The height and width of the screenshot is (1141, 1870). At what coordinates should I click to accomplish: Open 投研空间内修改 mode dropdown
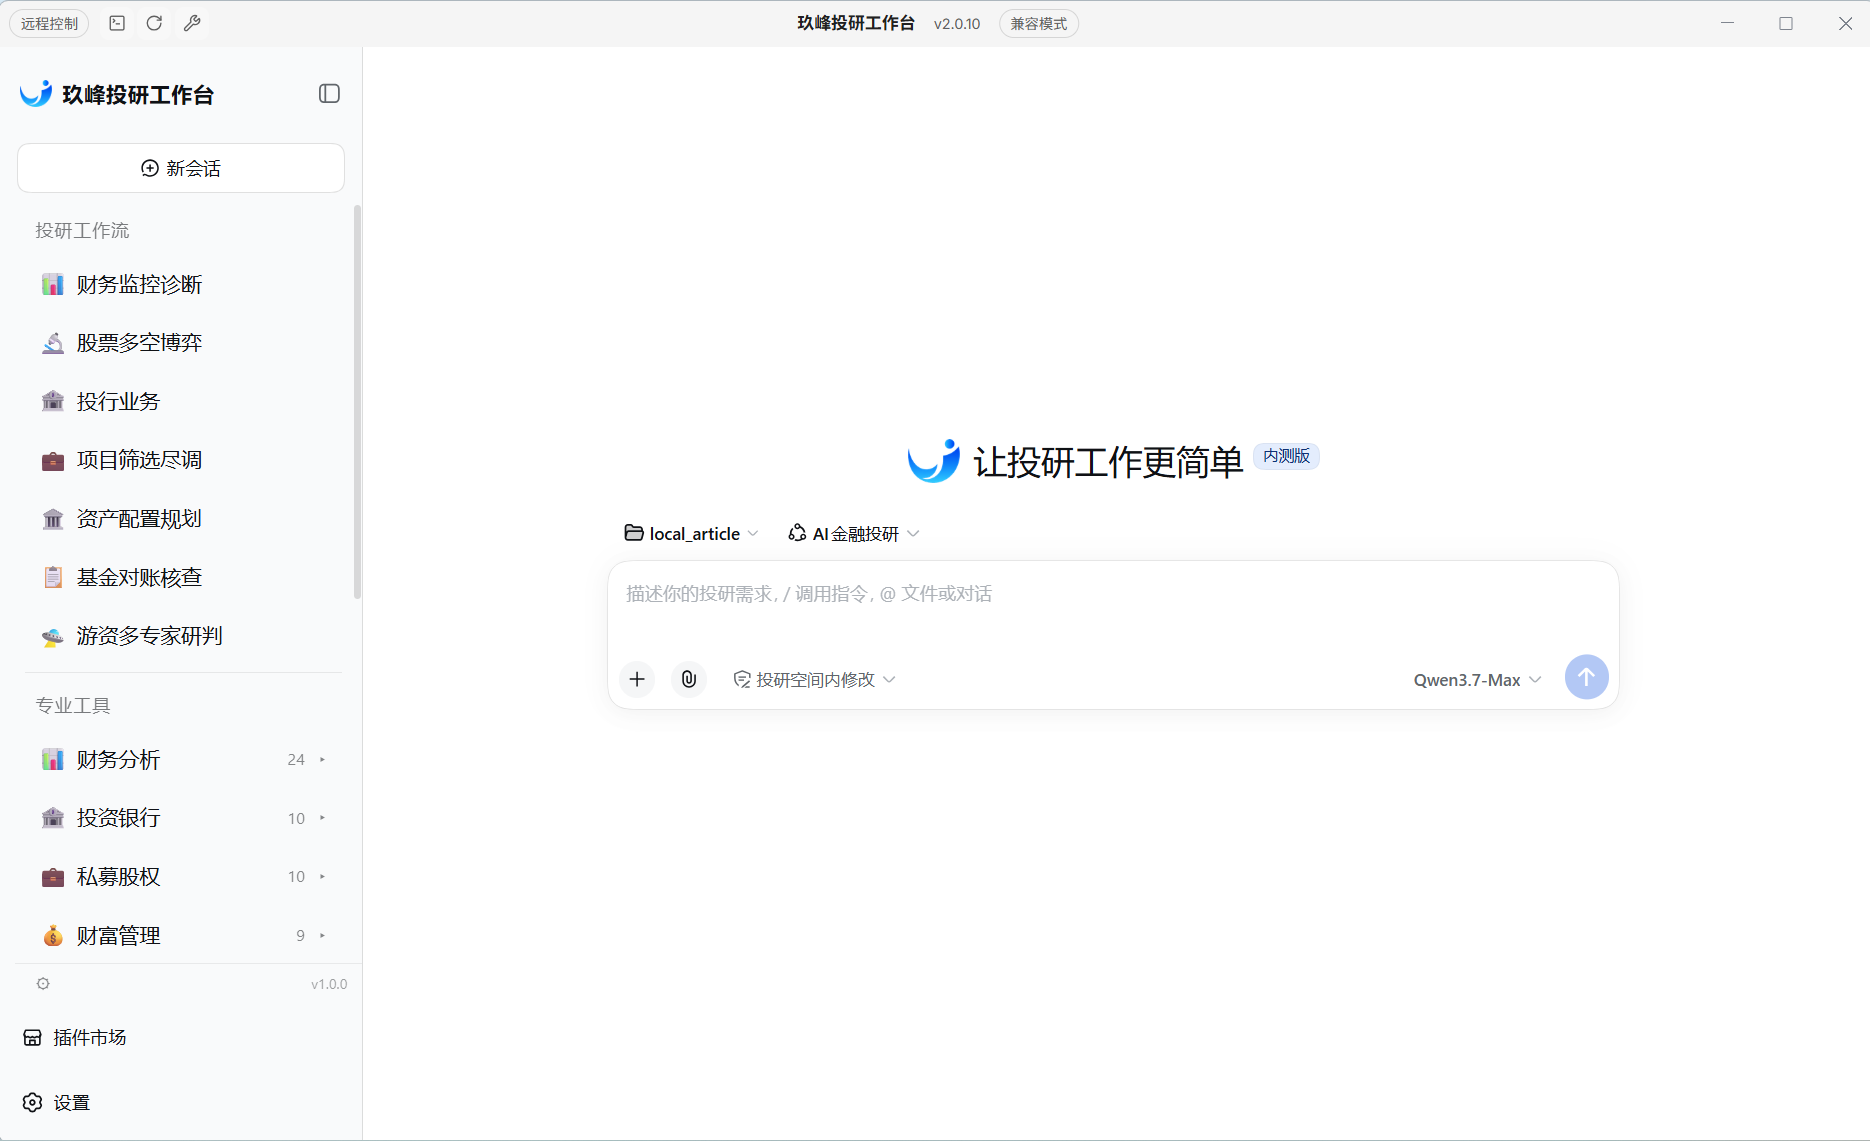tap(814, 680)
